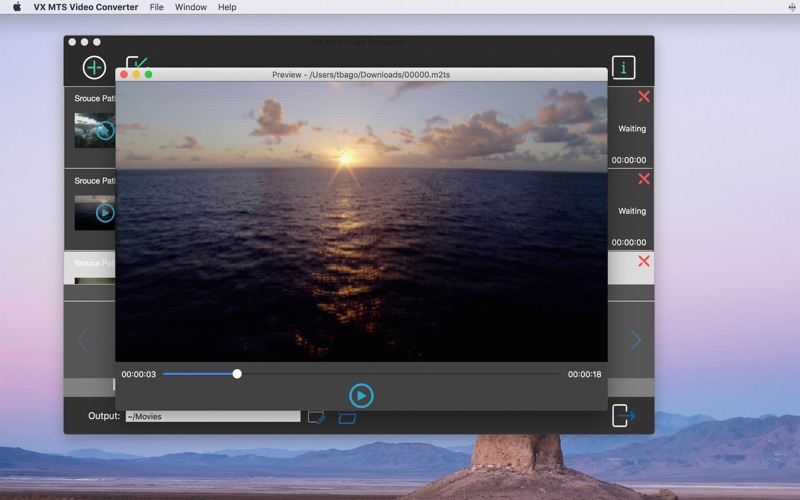Open the Window menu
Image resolution: width=800 pixels, height=500 pixels.
[190, 7]
